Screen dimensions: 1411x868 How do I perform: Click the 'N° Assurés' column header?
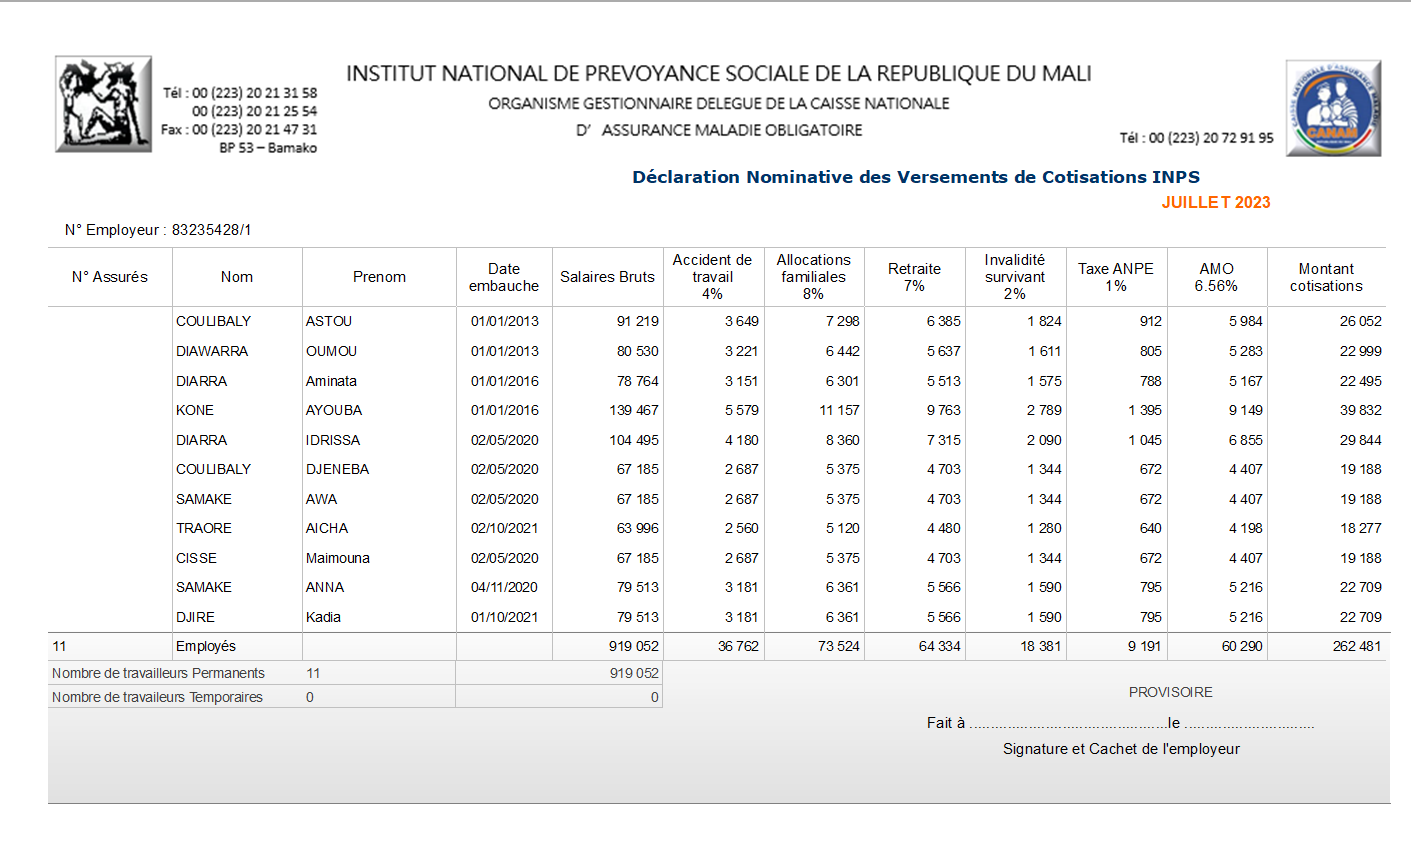(110, 277)
